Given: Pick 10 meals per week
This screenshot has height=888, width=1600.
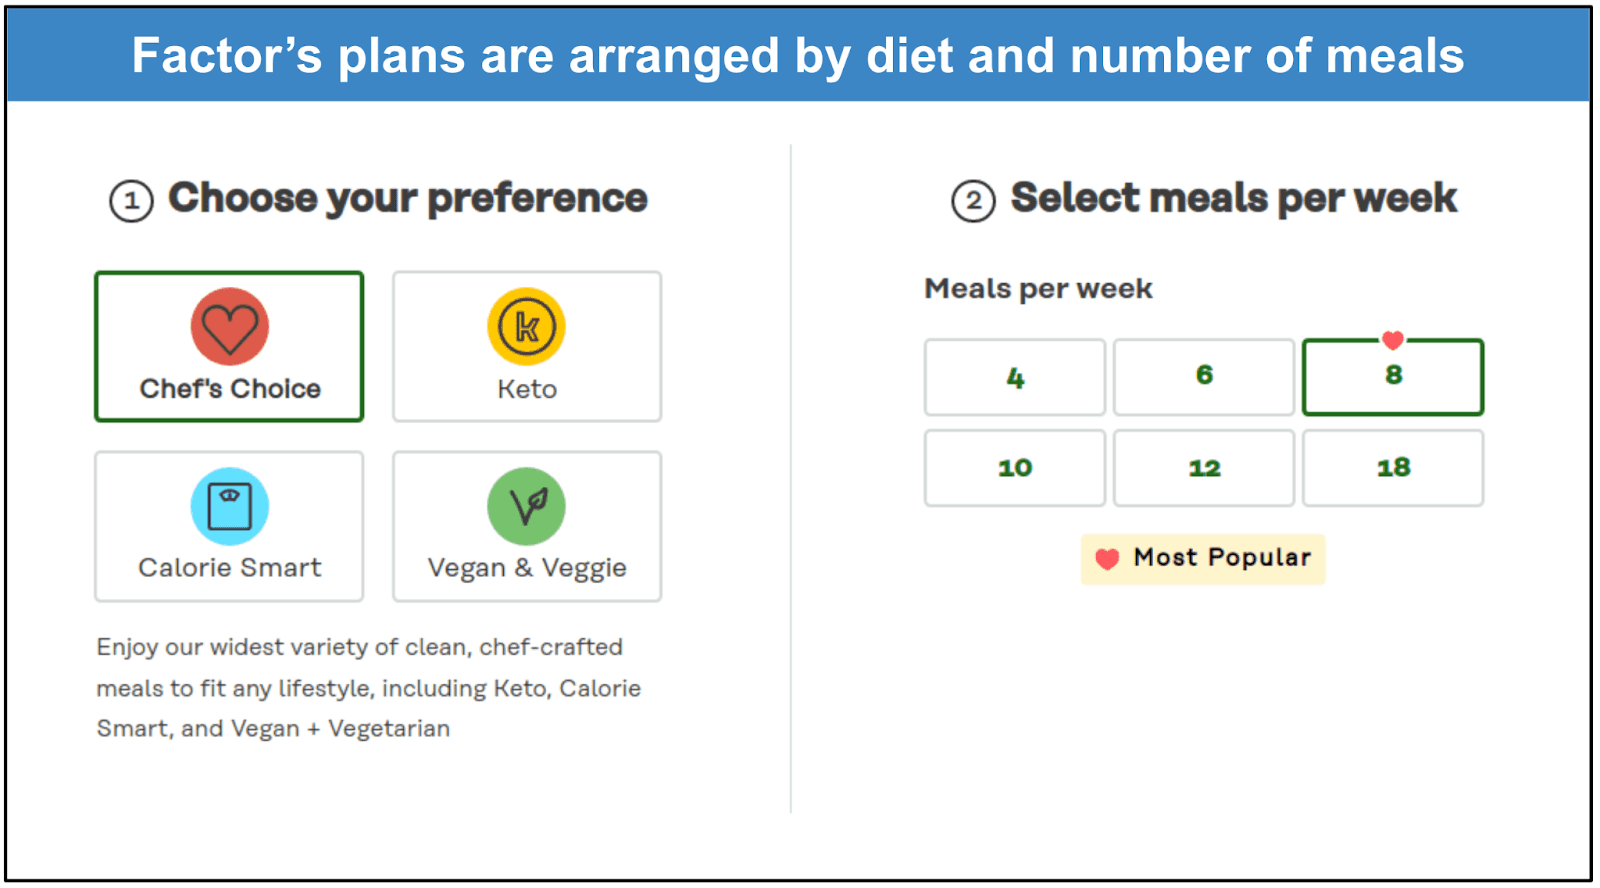Looking at the screenshot, I should click(1015, 468).
